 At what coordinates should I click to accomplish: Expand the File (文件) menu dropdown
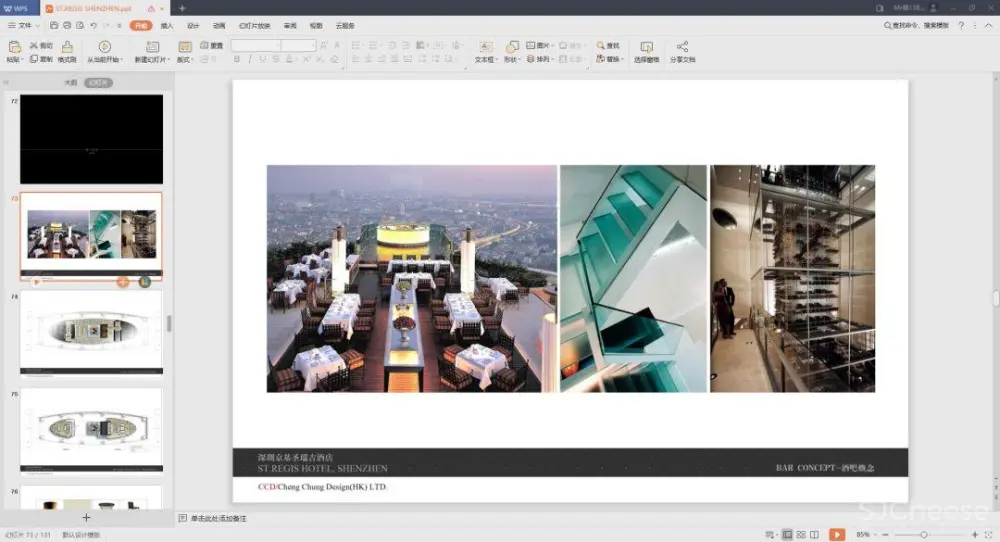tap(22, 25)
